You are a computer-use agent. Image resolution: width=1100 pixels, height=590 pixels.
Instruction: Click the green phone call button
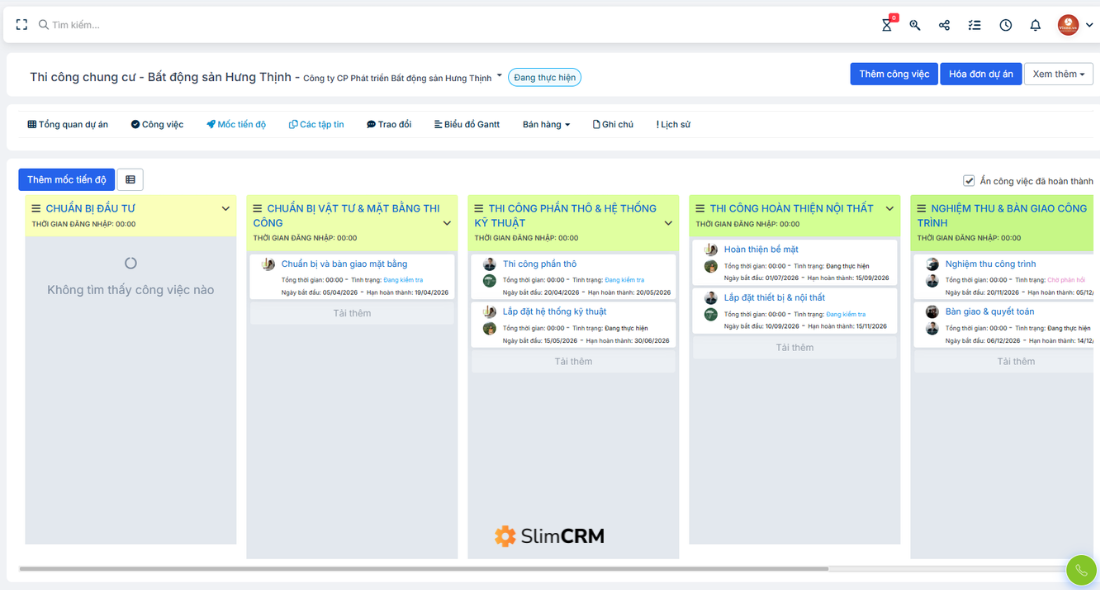tap(1081, 570)
